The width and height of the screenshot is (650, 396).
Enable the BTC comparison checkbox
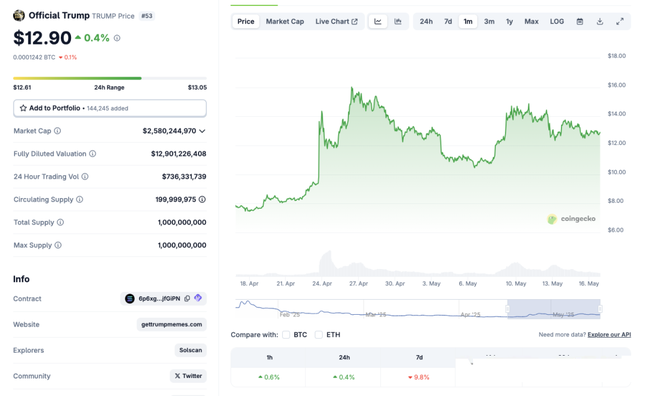[x=286, y=335]
